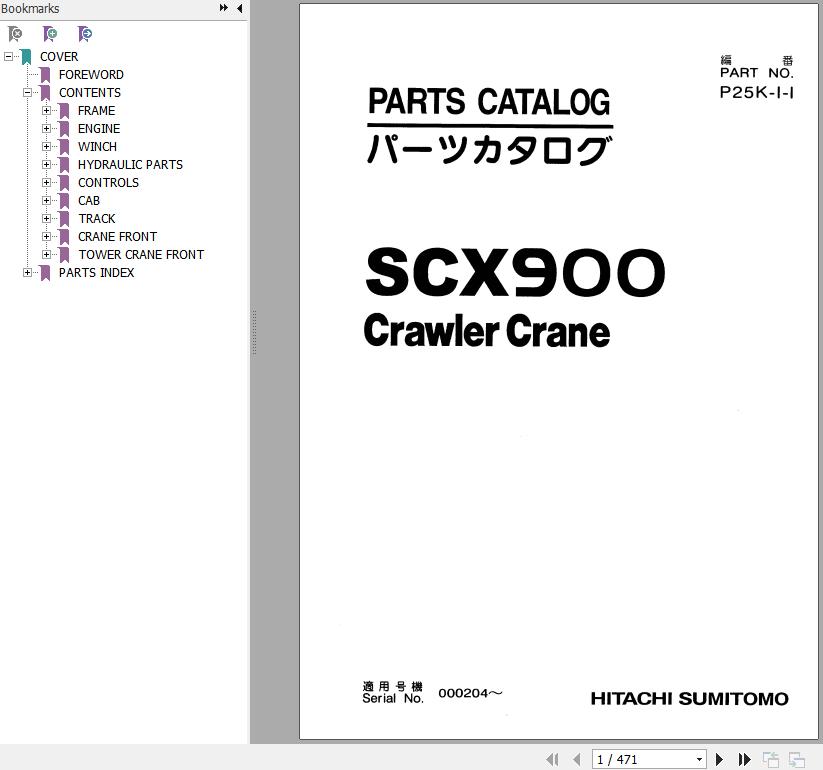Image resolution: width=823 pixels, height=770 pixels.
Task: Open the FRAME bookmark label
Action: coord(97,111)
